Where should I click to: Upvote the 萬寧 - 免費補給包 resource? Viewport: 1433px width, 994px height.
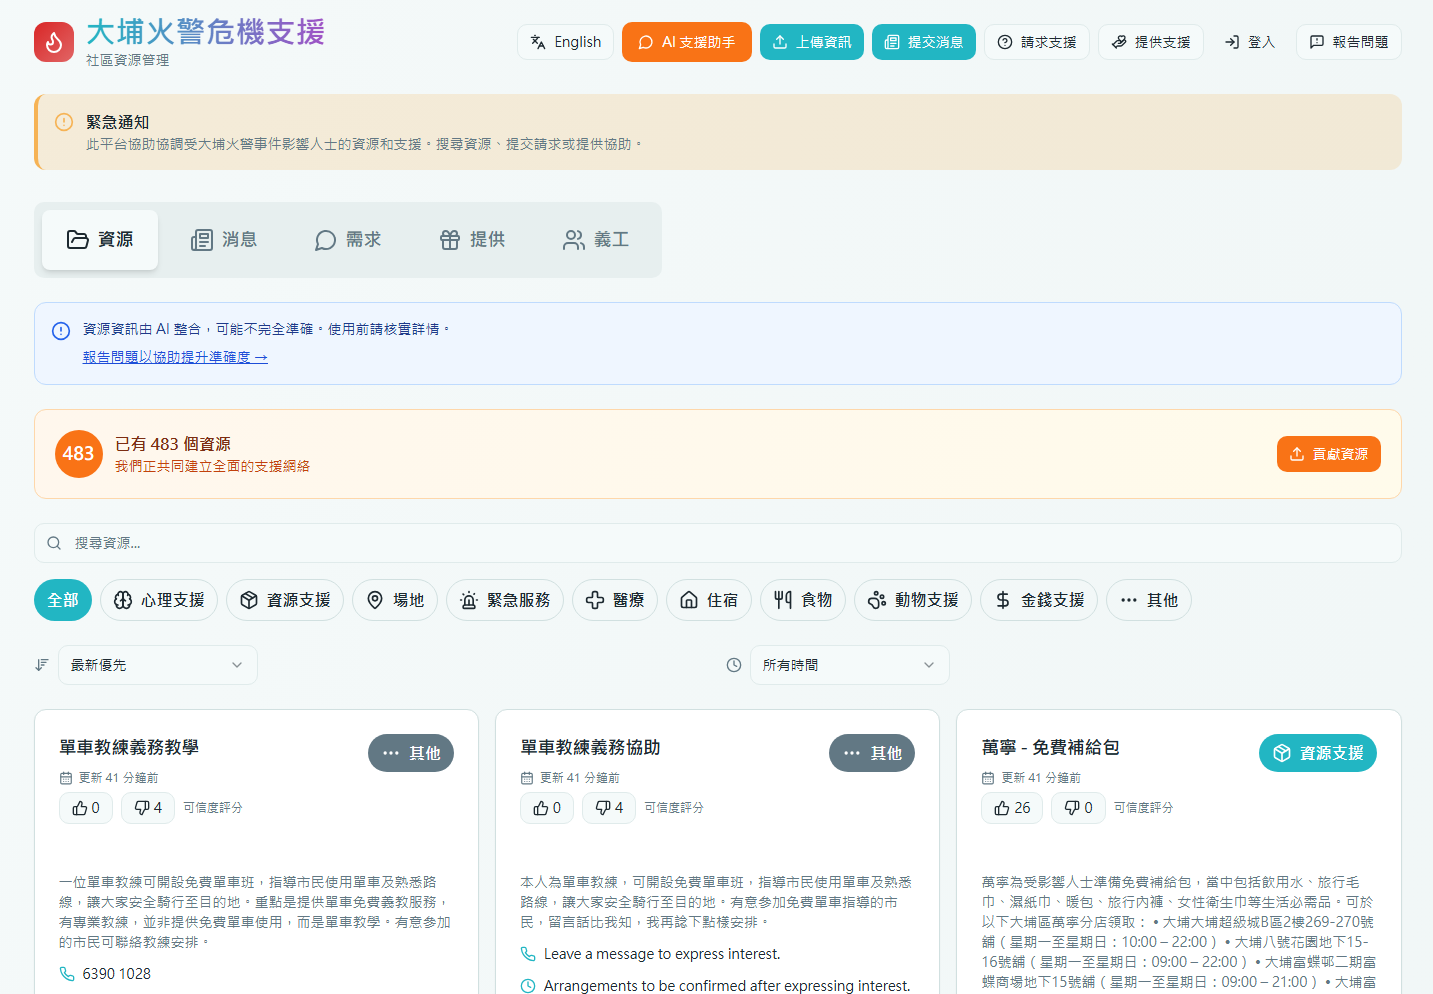pyautogui.click(x=1012, y=808)
